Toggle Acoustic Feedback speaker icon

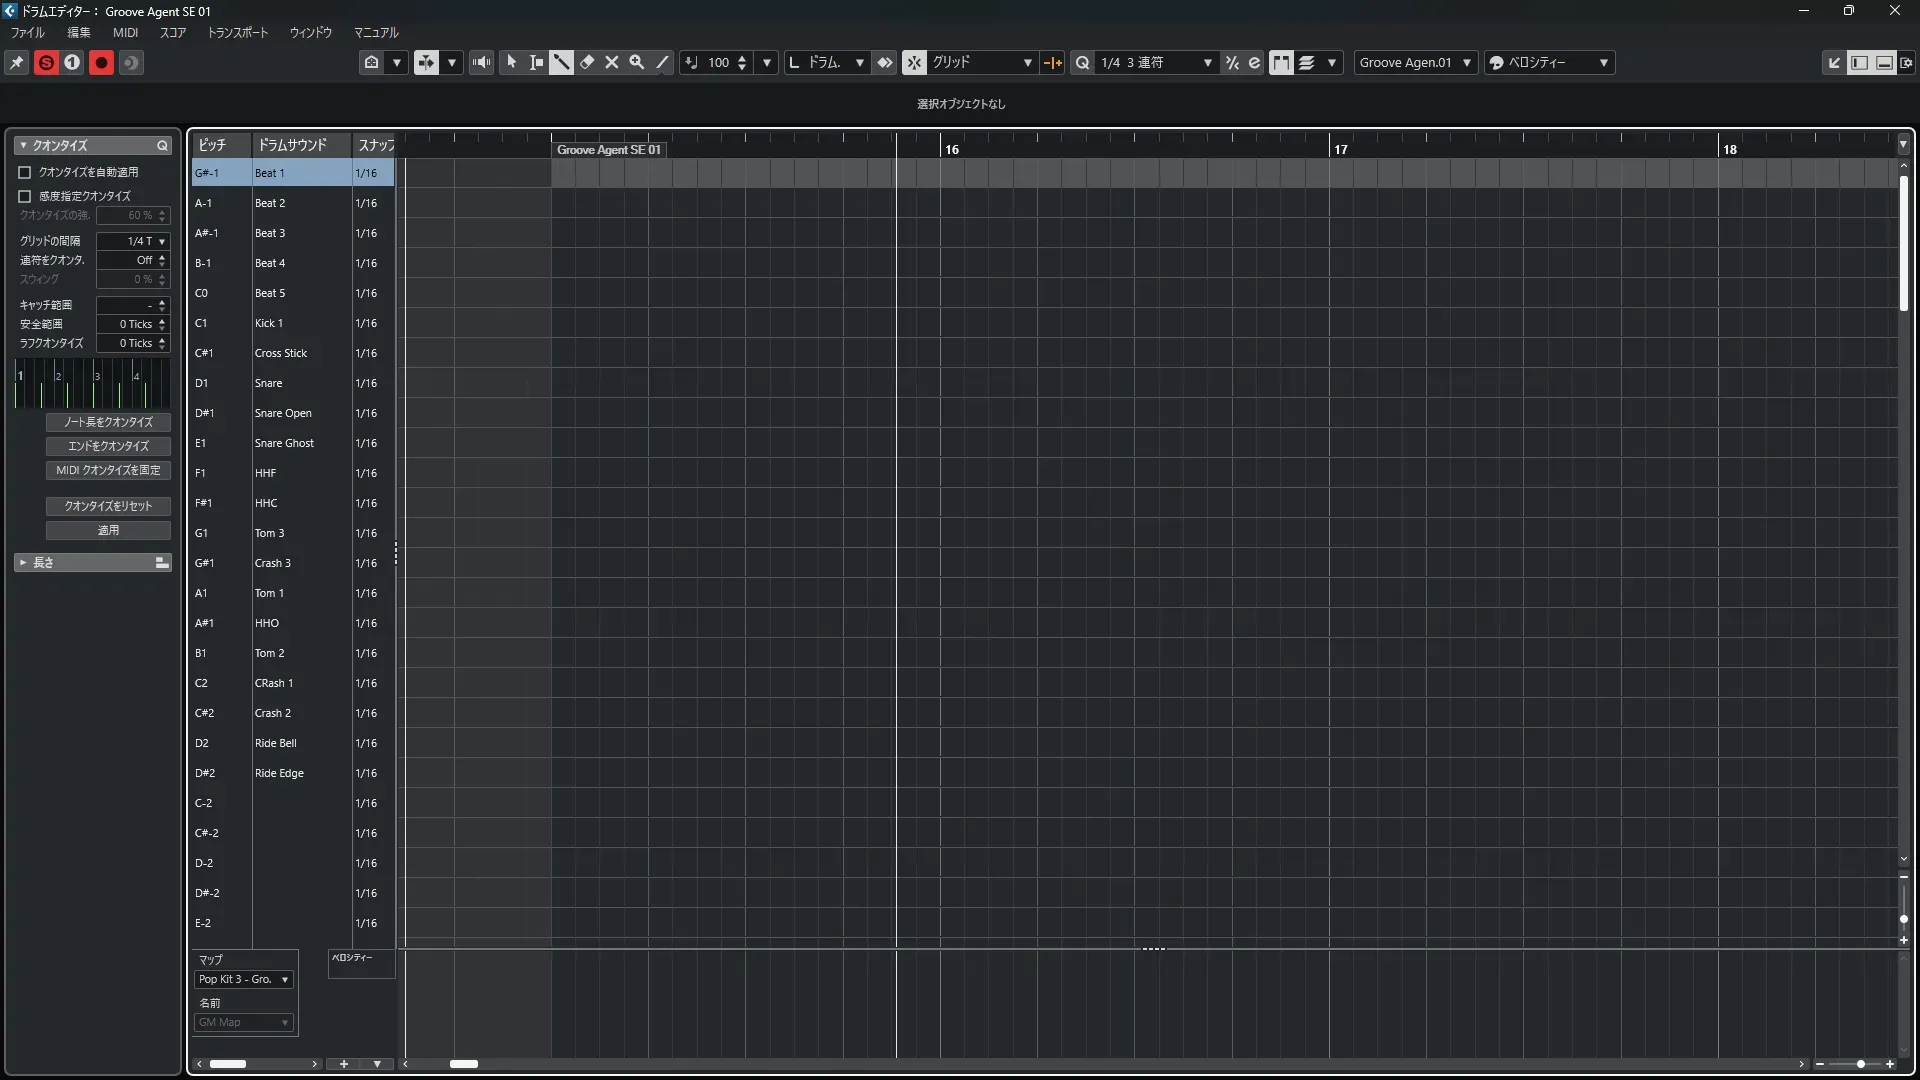coord(481,62)
